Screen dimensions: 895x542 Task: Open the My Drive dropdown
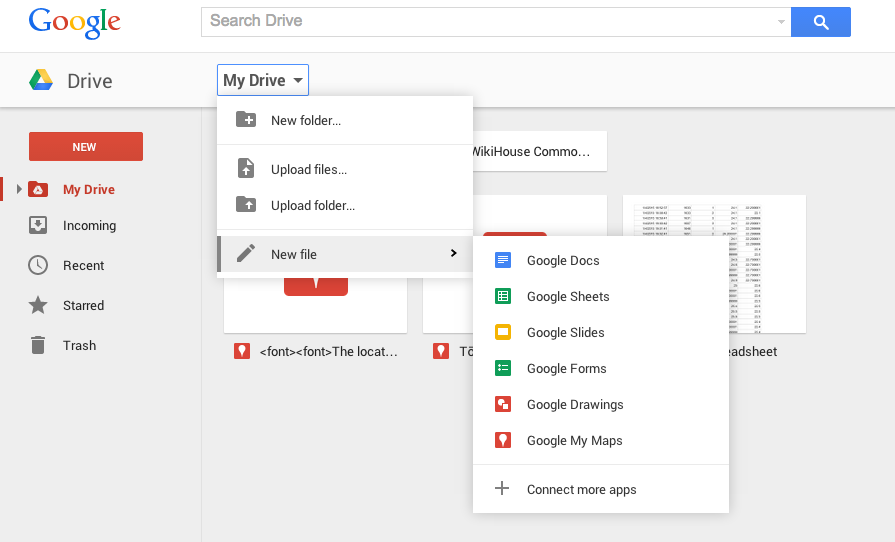[263, 81]
